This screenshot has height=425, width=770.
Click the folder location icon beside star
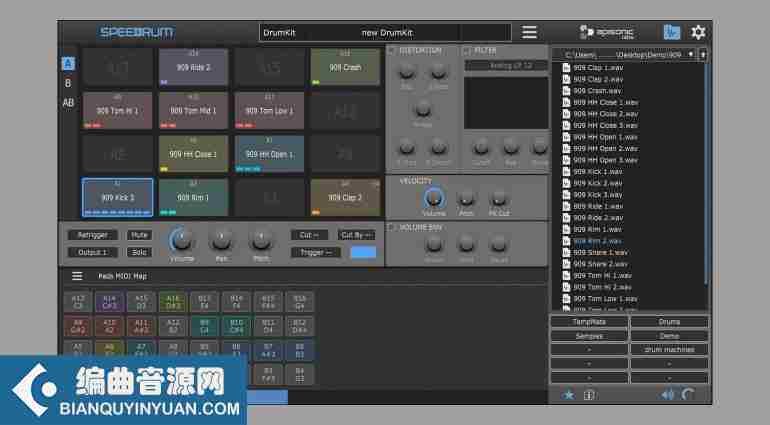(x=589, y=395)
